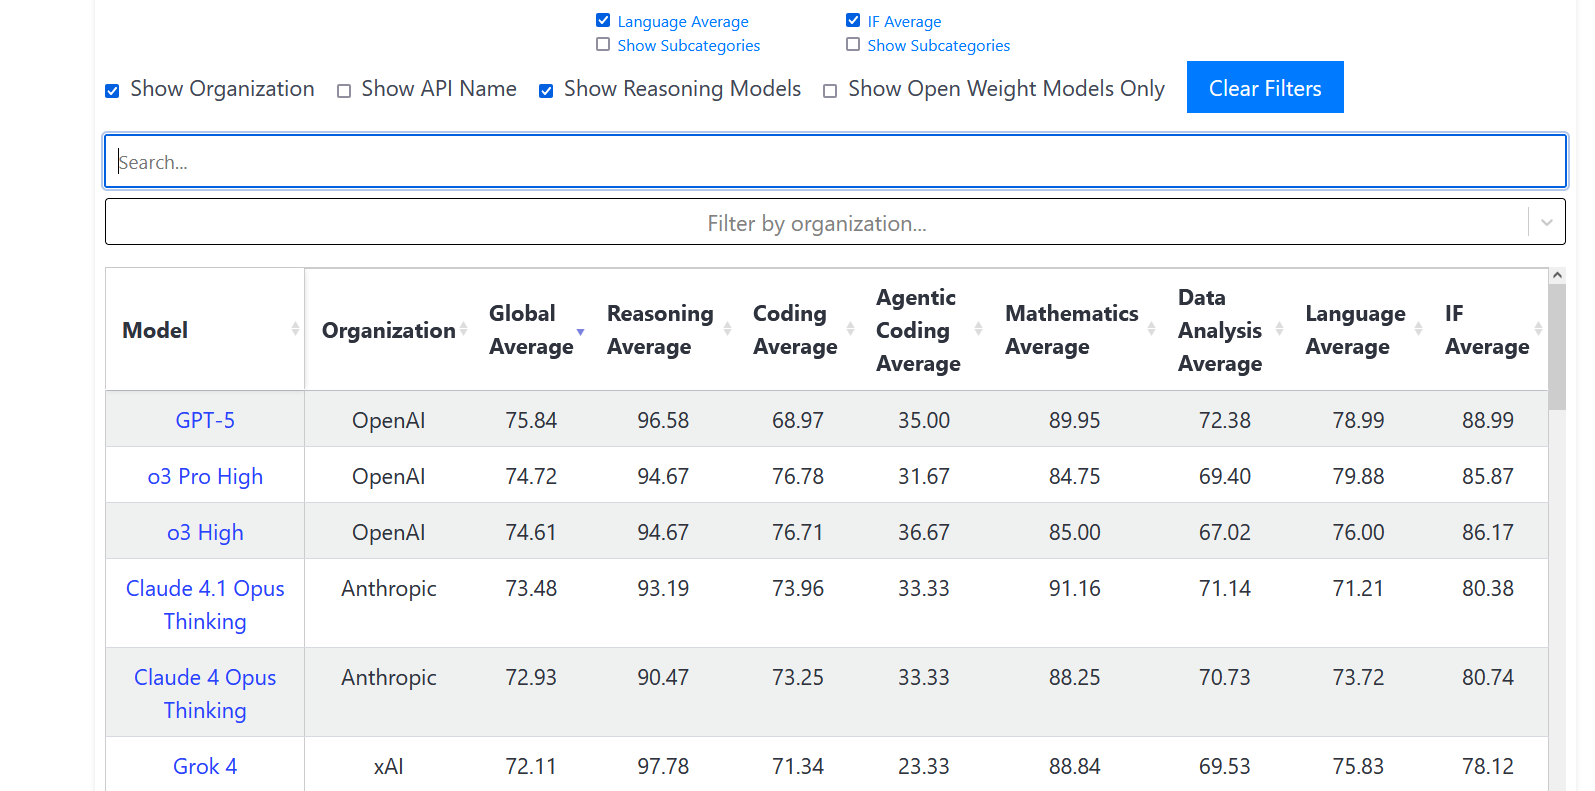Screen dimensions: 1595x791
Task: Click Claude 4 Opus global average 72.93
Action: (531, 677)
